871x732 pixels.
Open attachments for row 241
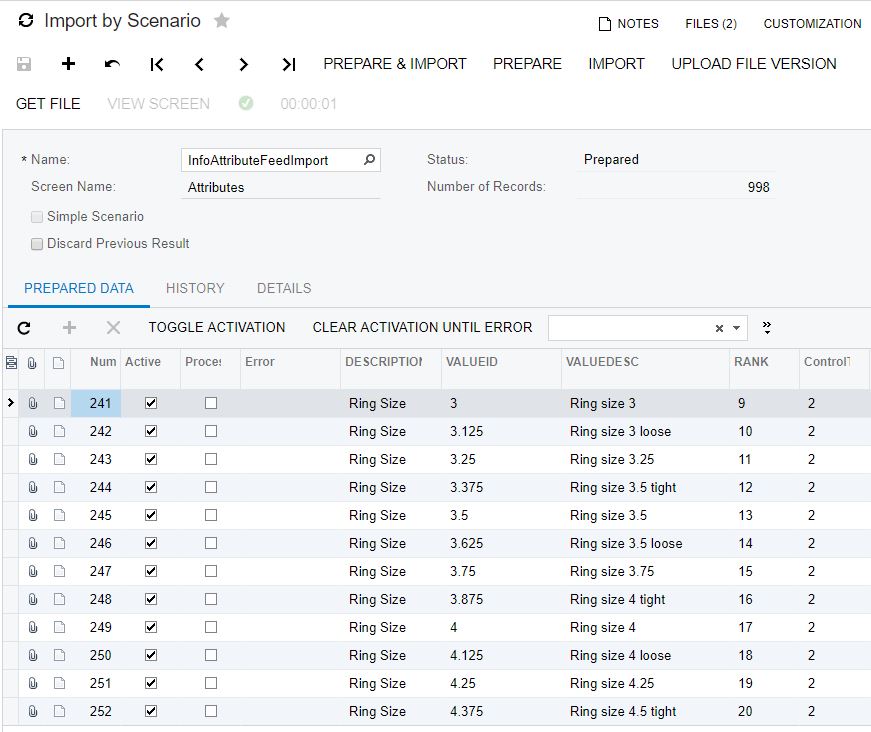[x=33, y=403]
